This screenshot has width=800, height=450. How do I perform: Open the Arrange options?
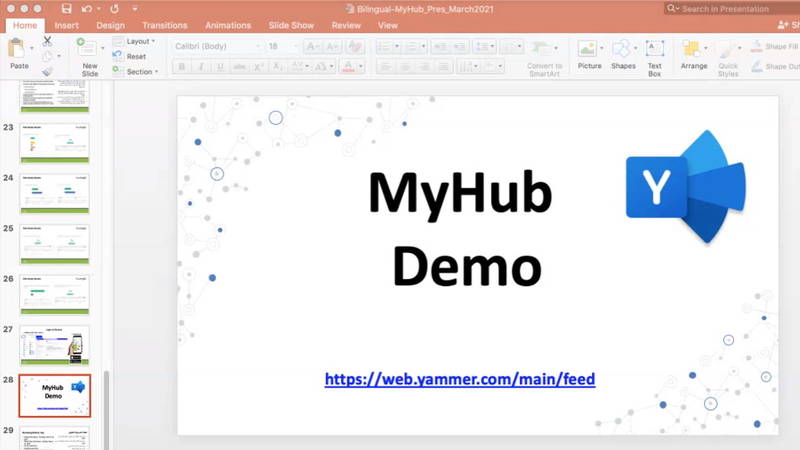click(693, 54)
